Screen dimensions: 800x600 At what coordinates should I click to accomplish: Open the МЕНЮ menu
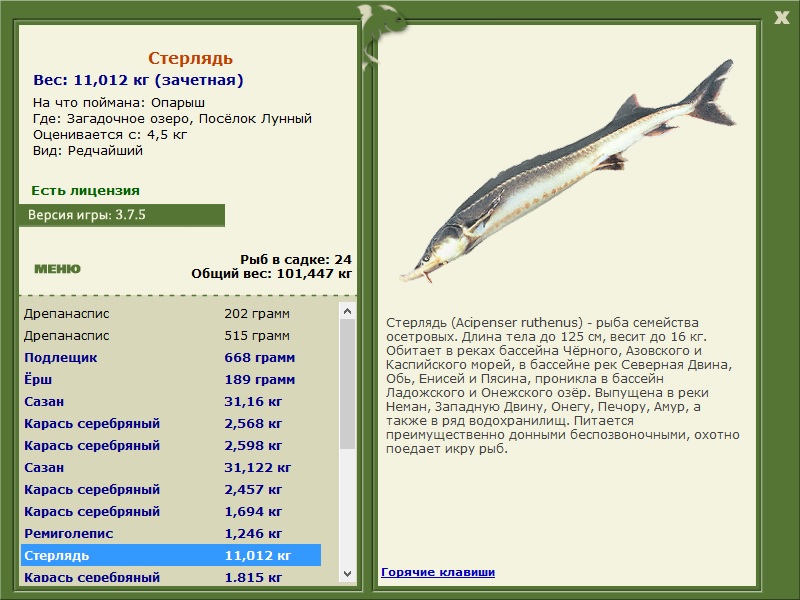57,269
